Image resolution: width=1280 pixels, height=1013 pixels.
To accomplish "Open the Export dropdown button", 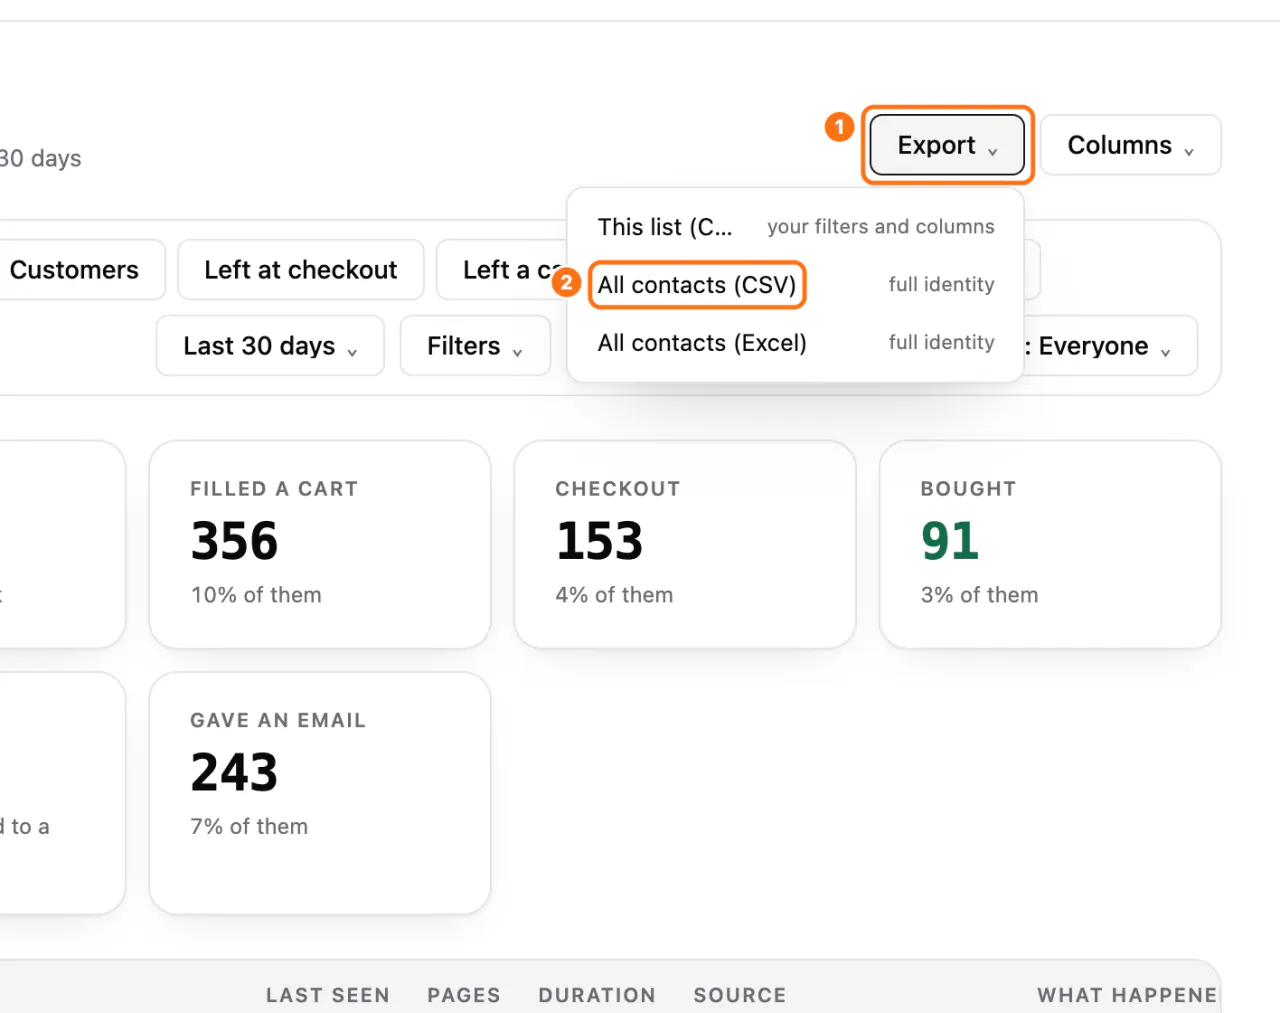I will pos(946,145).
